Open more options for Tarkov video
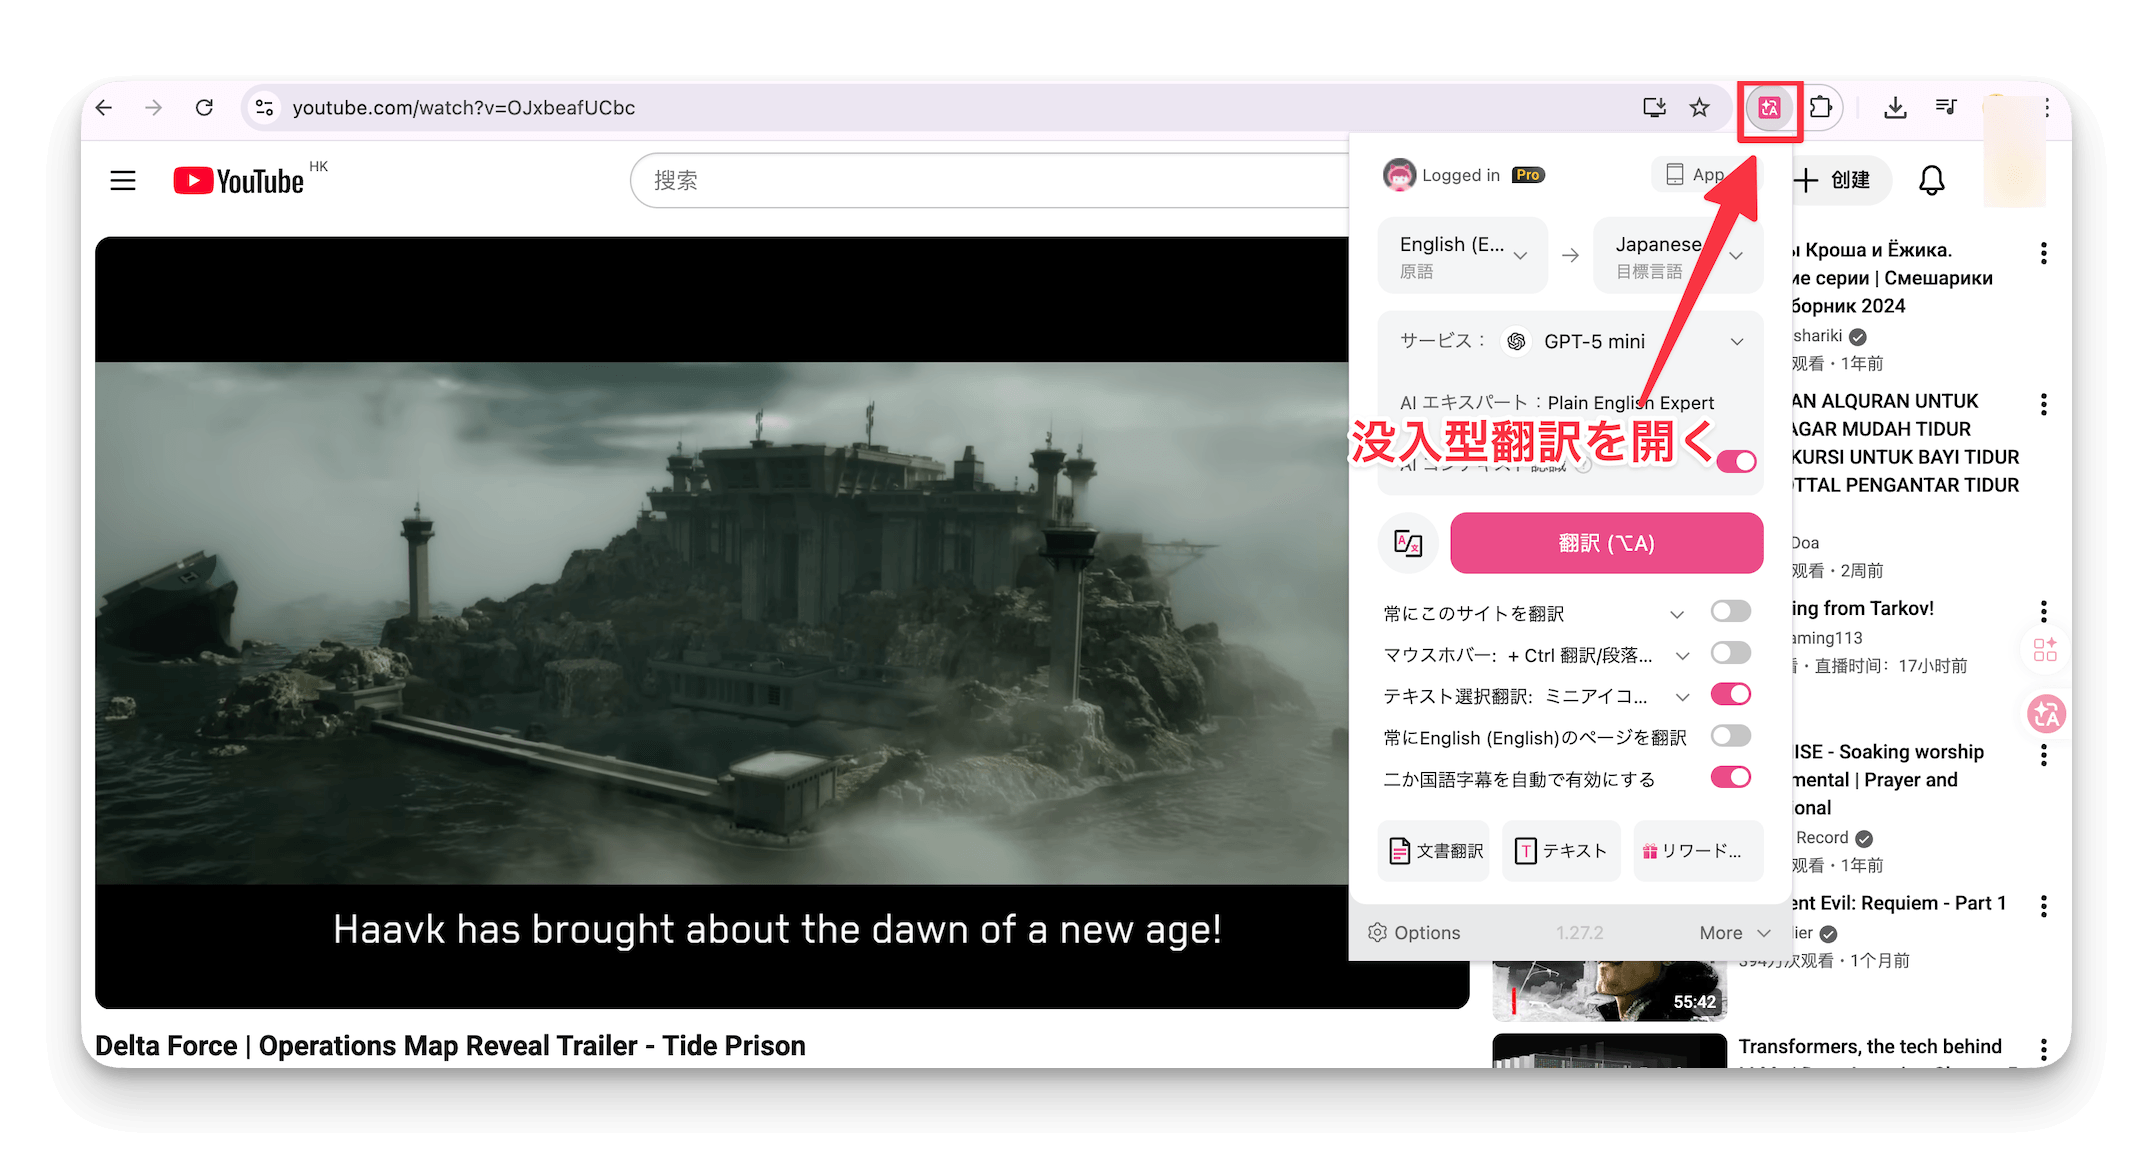 [x=2043, y=611]
